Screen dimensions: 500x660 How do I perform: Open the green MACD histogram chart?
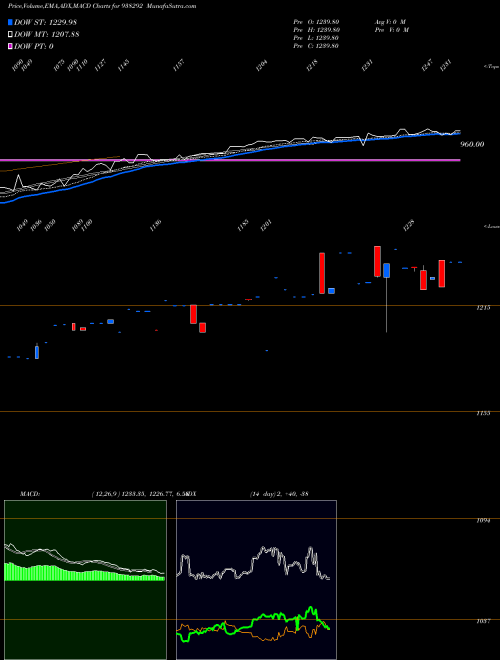85,580
